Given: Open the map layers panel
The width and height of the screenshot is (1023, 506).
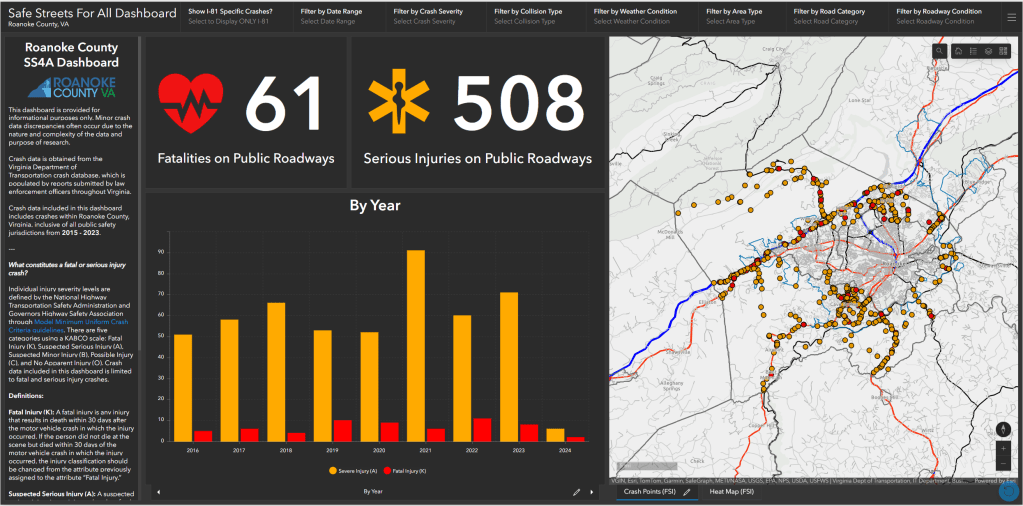Looking at the screenshot, I should pyautogui.click(x=988, y=51).
